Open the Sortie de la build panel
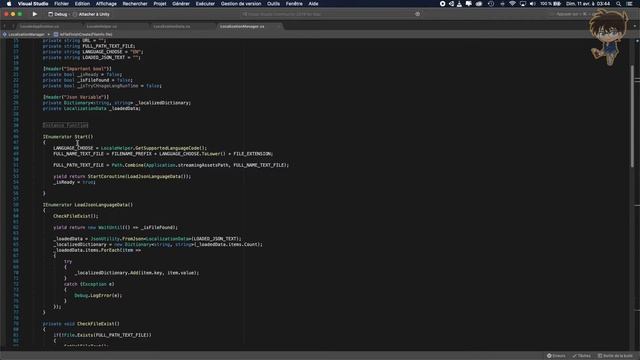The image size is (640, 360). [615, 356]
